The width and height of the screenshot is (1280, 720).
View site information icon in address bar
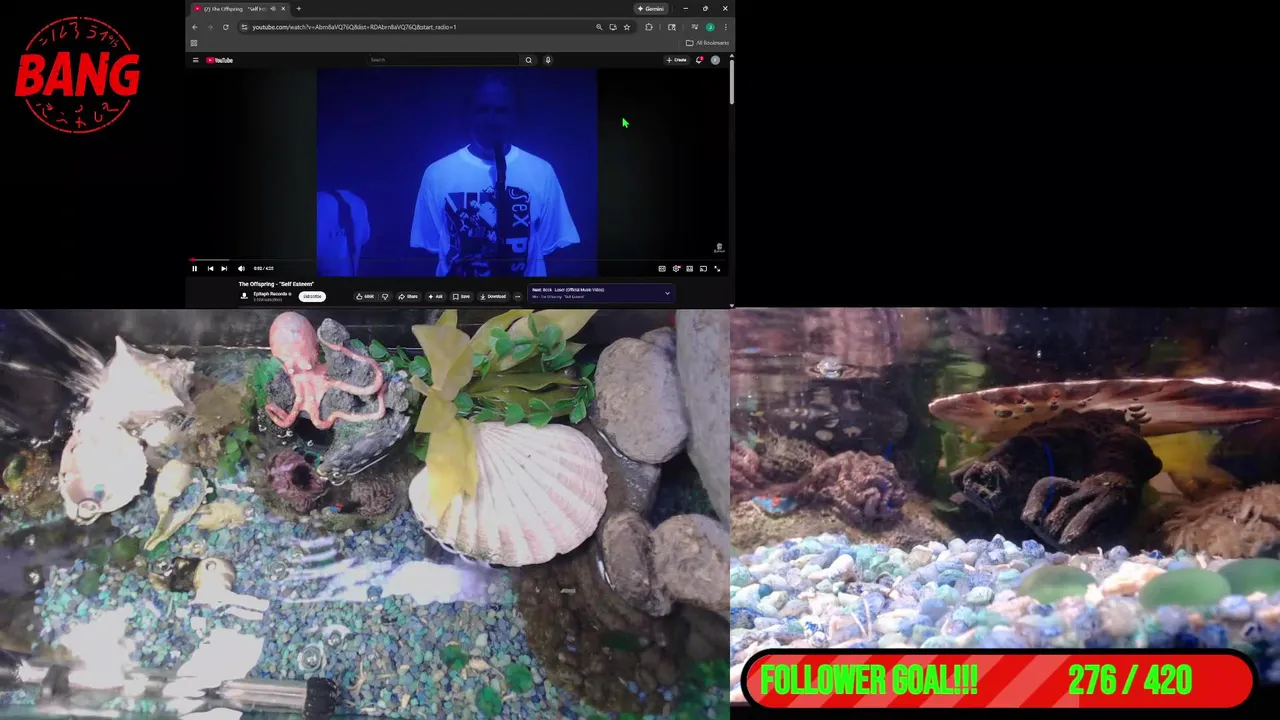(243, 27)
